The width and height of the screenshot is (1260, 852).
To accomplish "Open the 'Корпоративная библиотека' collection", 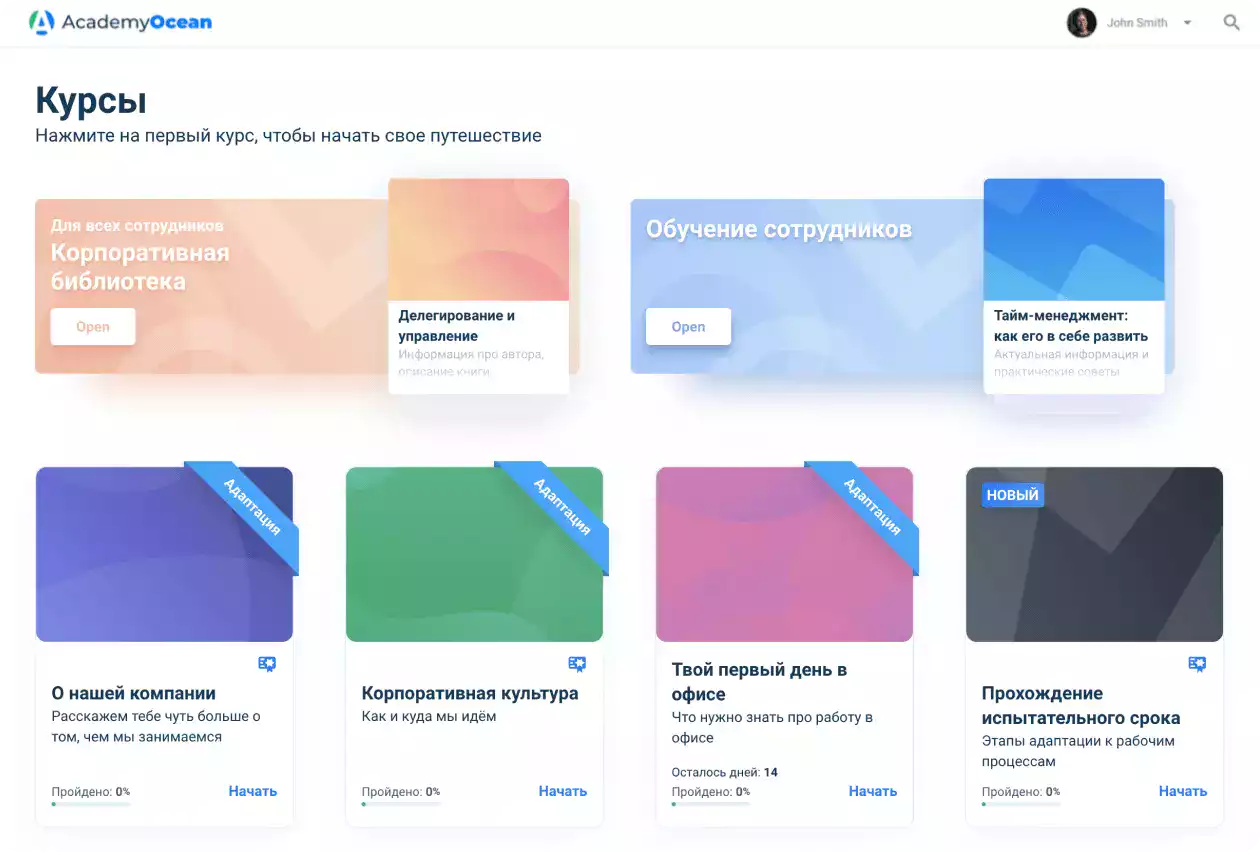I will [x=92, y=326].
